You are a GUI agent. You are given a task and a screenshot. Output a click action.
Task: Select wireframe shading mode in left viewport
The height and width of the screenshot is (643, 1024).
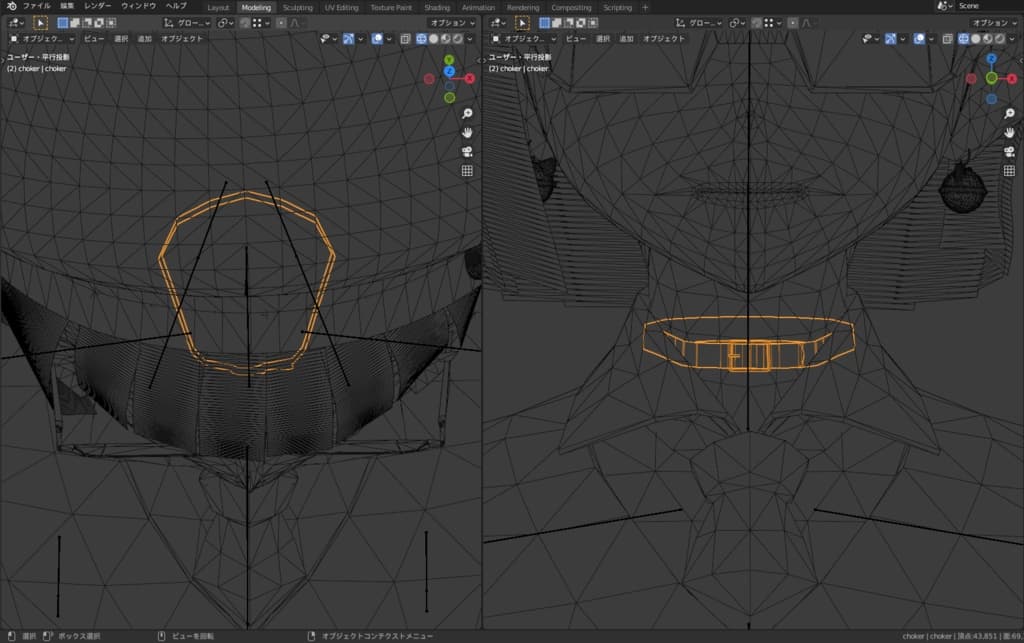(421, 39)
